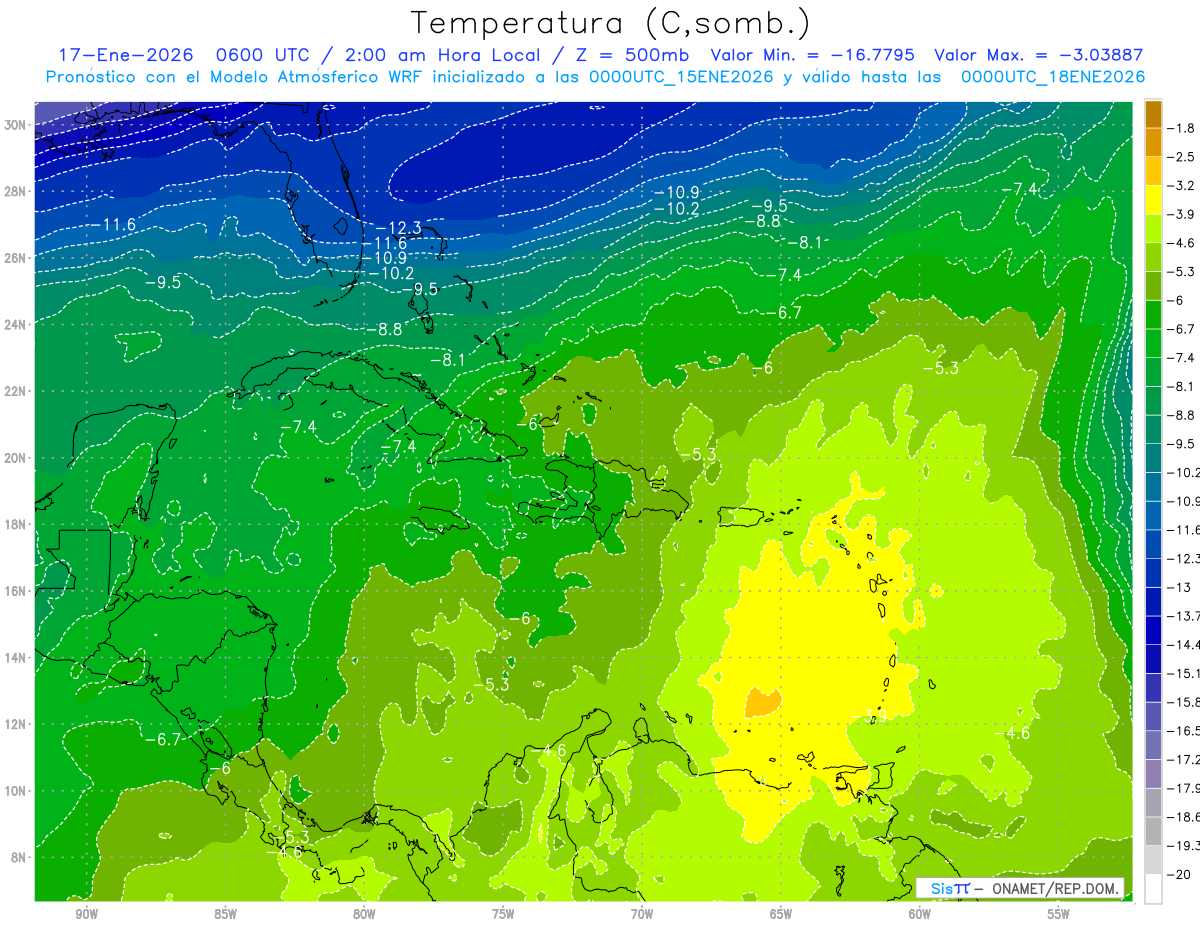1200x927 pixels.
Task: Click the "30N" latitude axis label
Action: [x=15, y=124]
